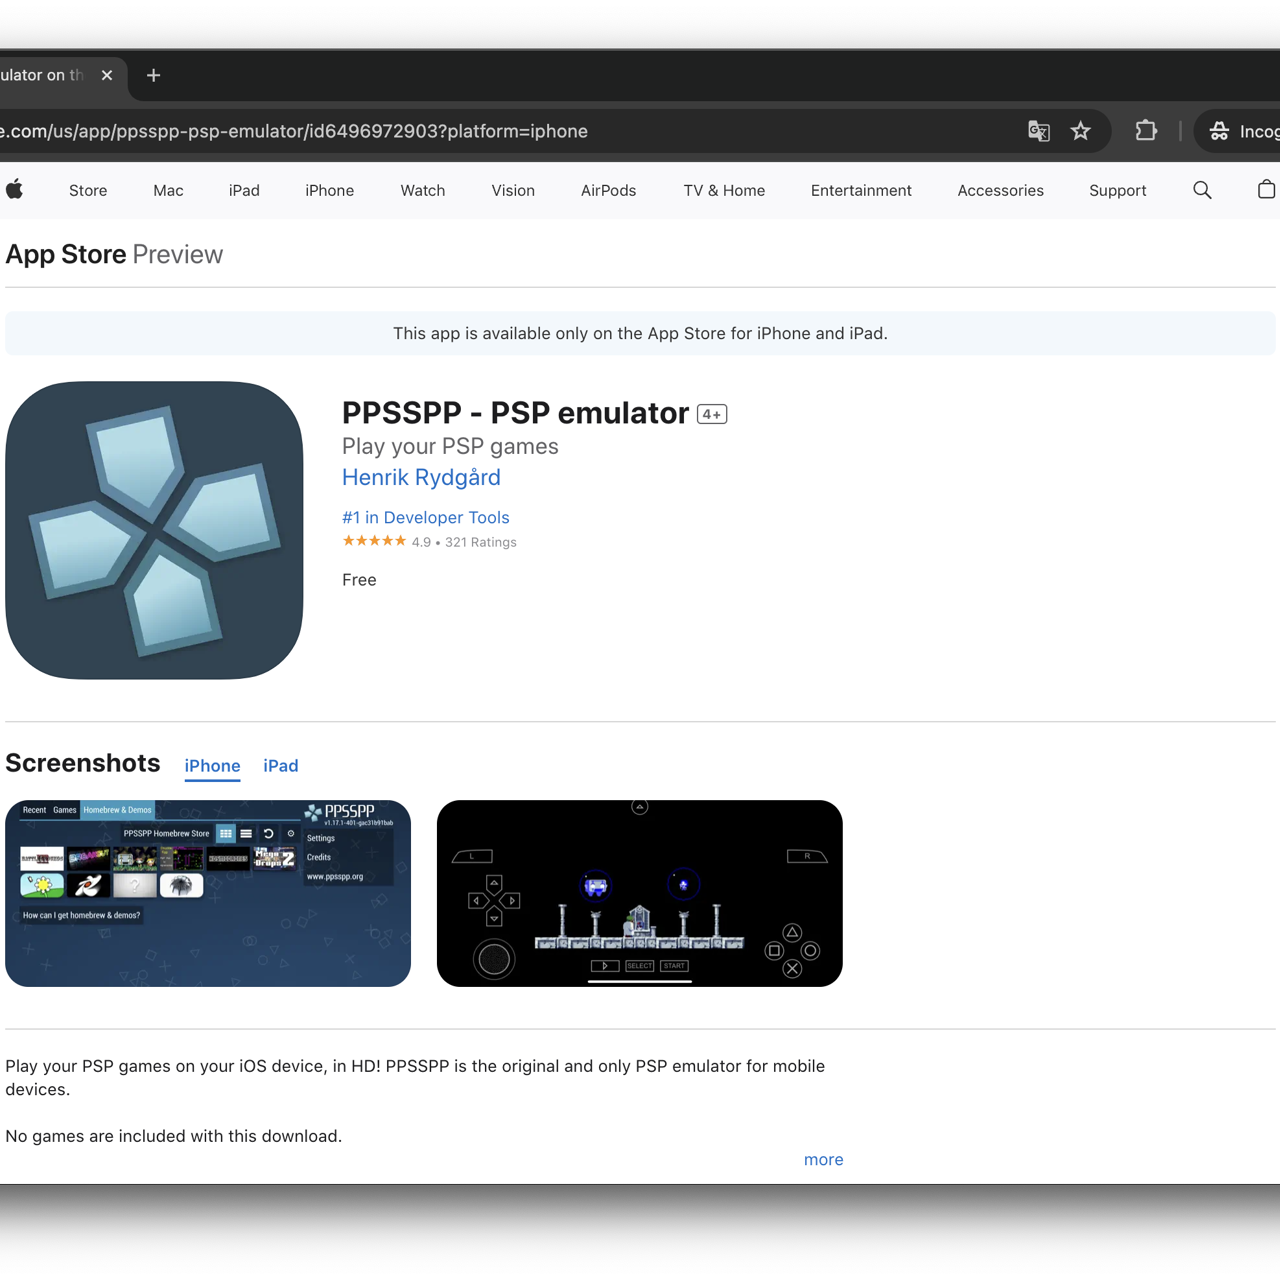Bookmark this page with the star icon
This screenshot has height=1280, width=1280.
[1081, 131]
